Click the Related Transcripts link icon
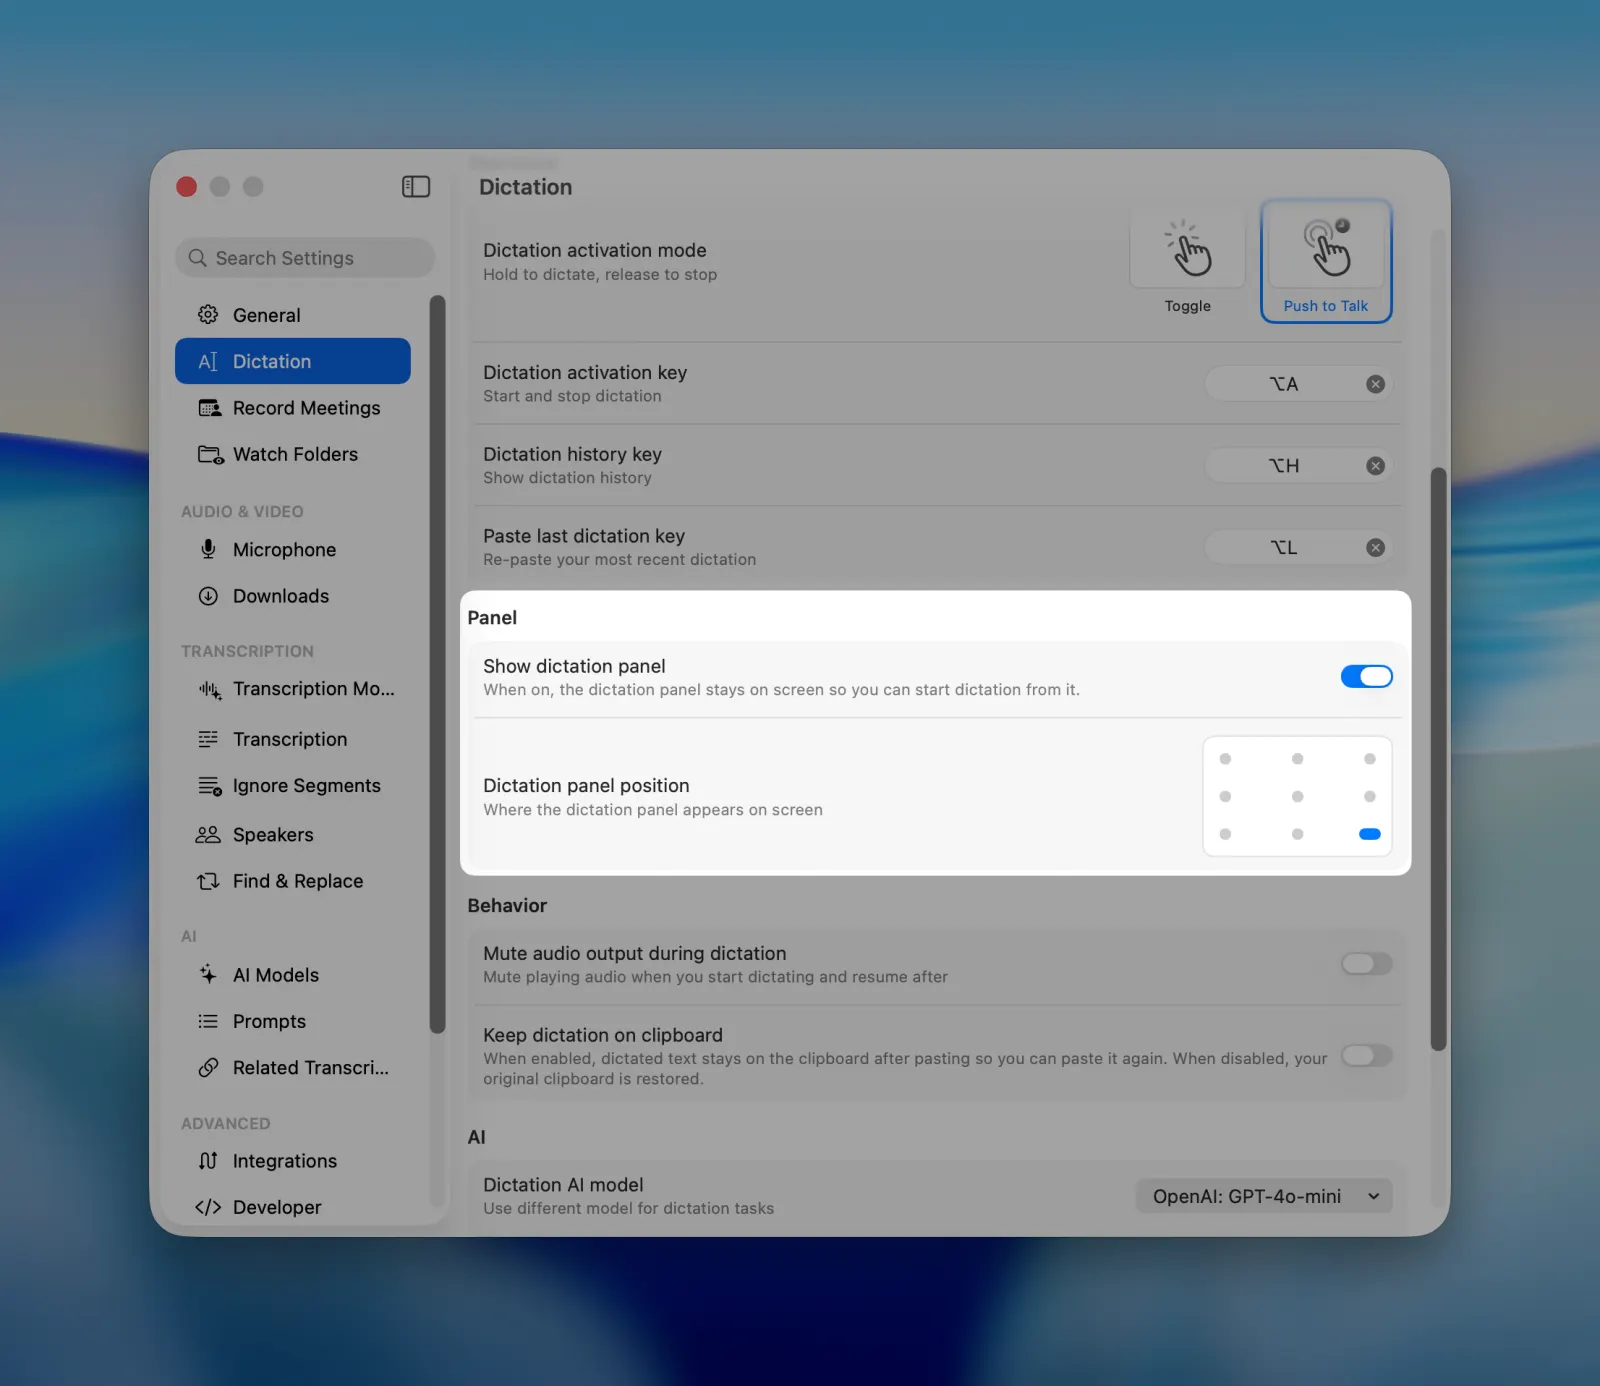This screenshot has height=1386, width=1600. (208, 1068)
